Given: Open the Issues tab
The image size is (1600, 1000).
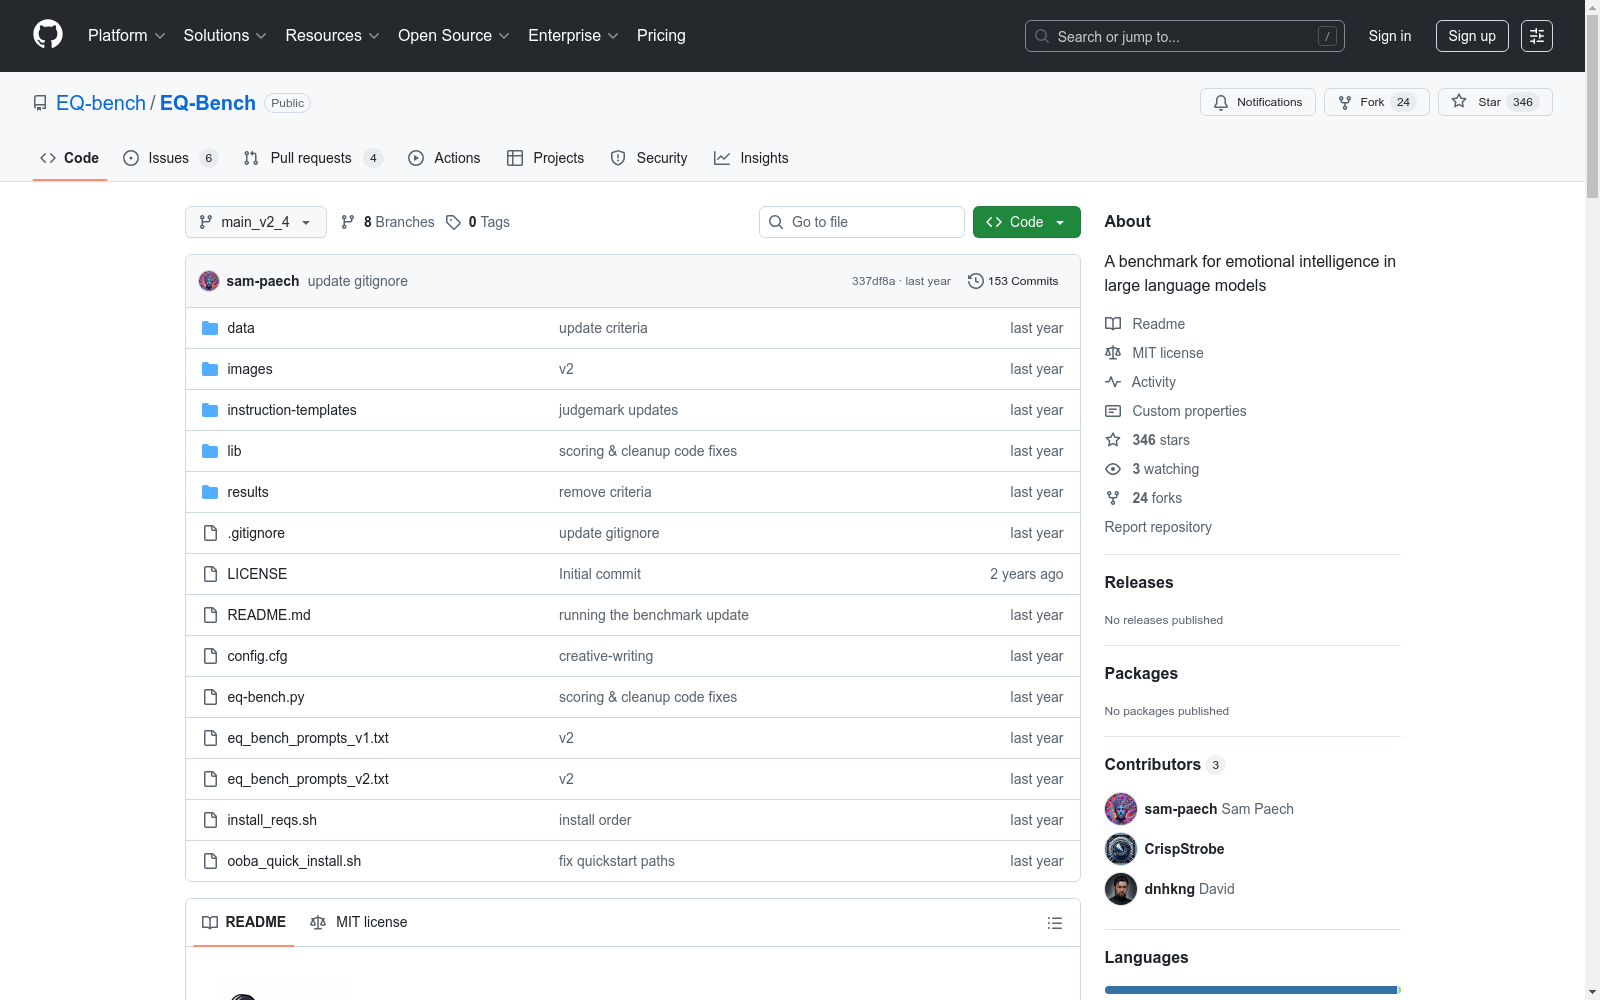Looking at the screenshot, I should 170,158.
